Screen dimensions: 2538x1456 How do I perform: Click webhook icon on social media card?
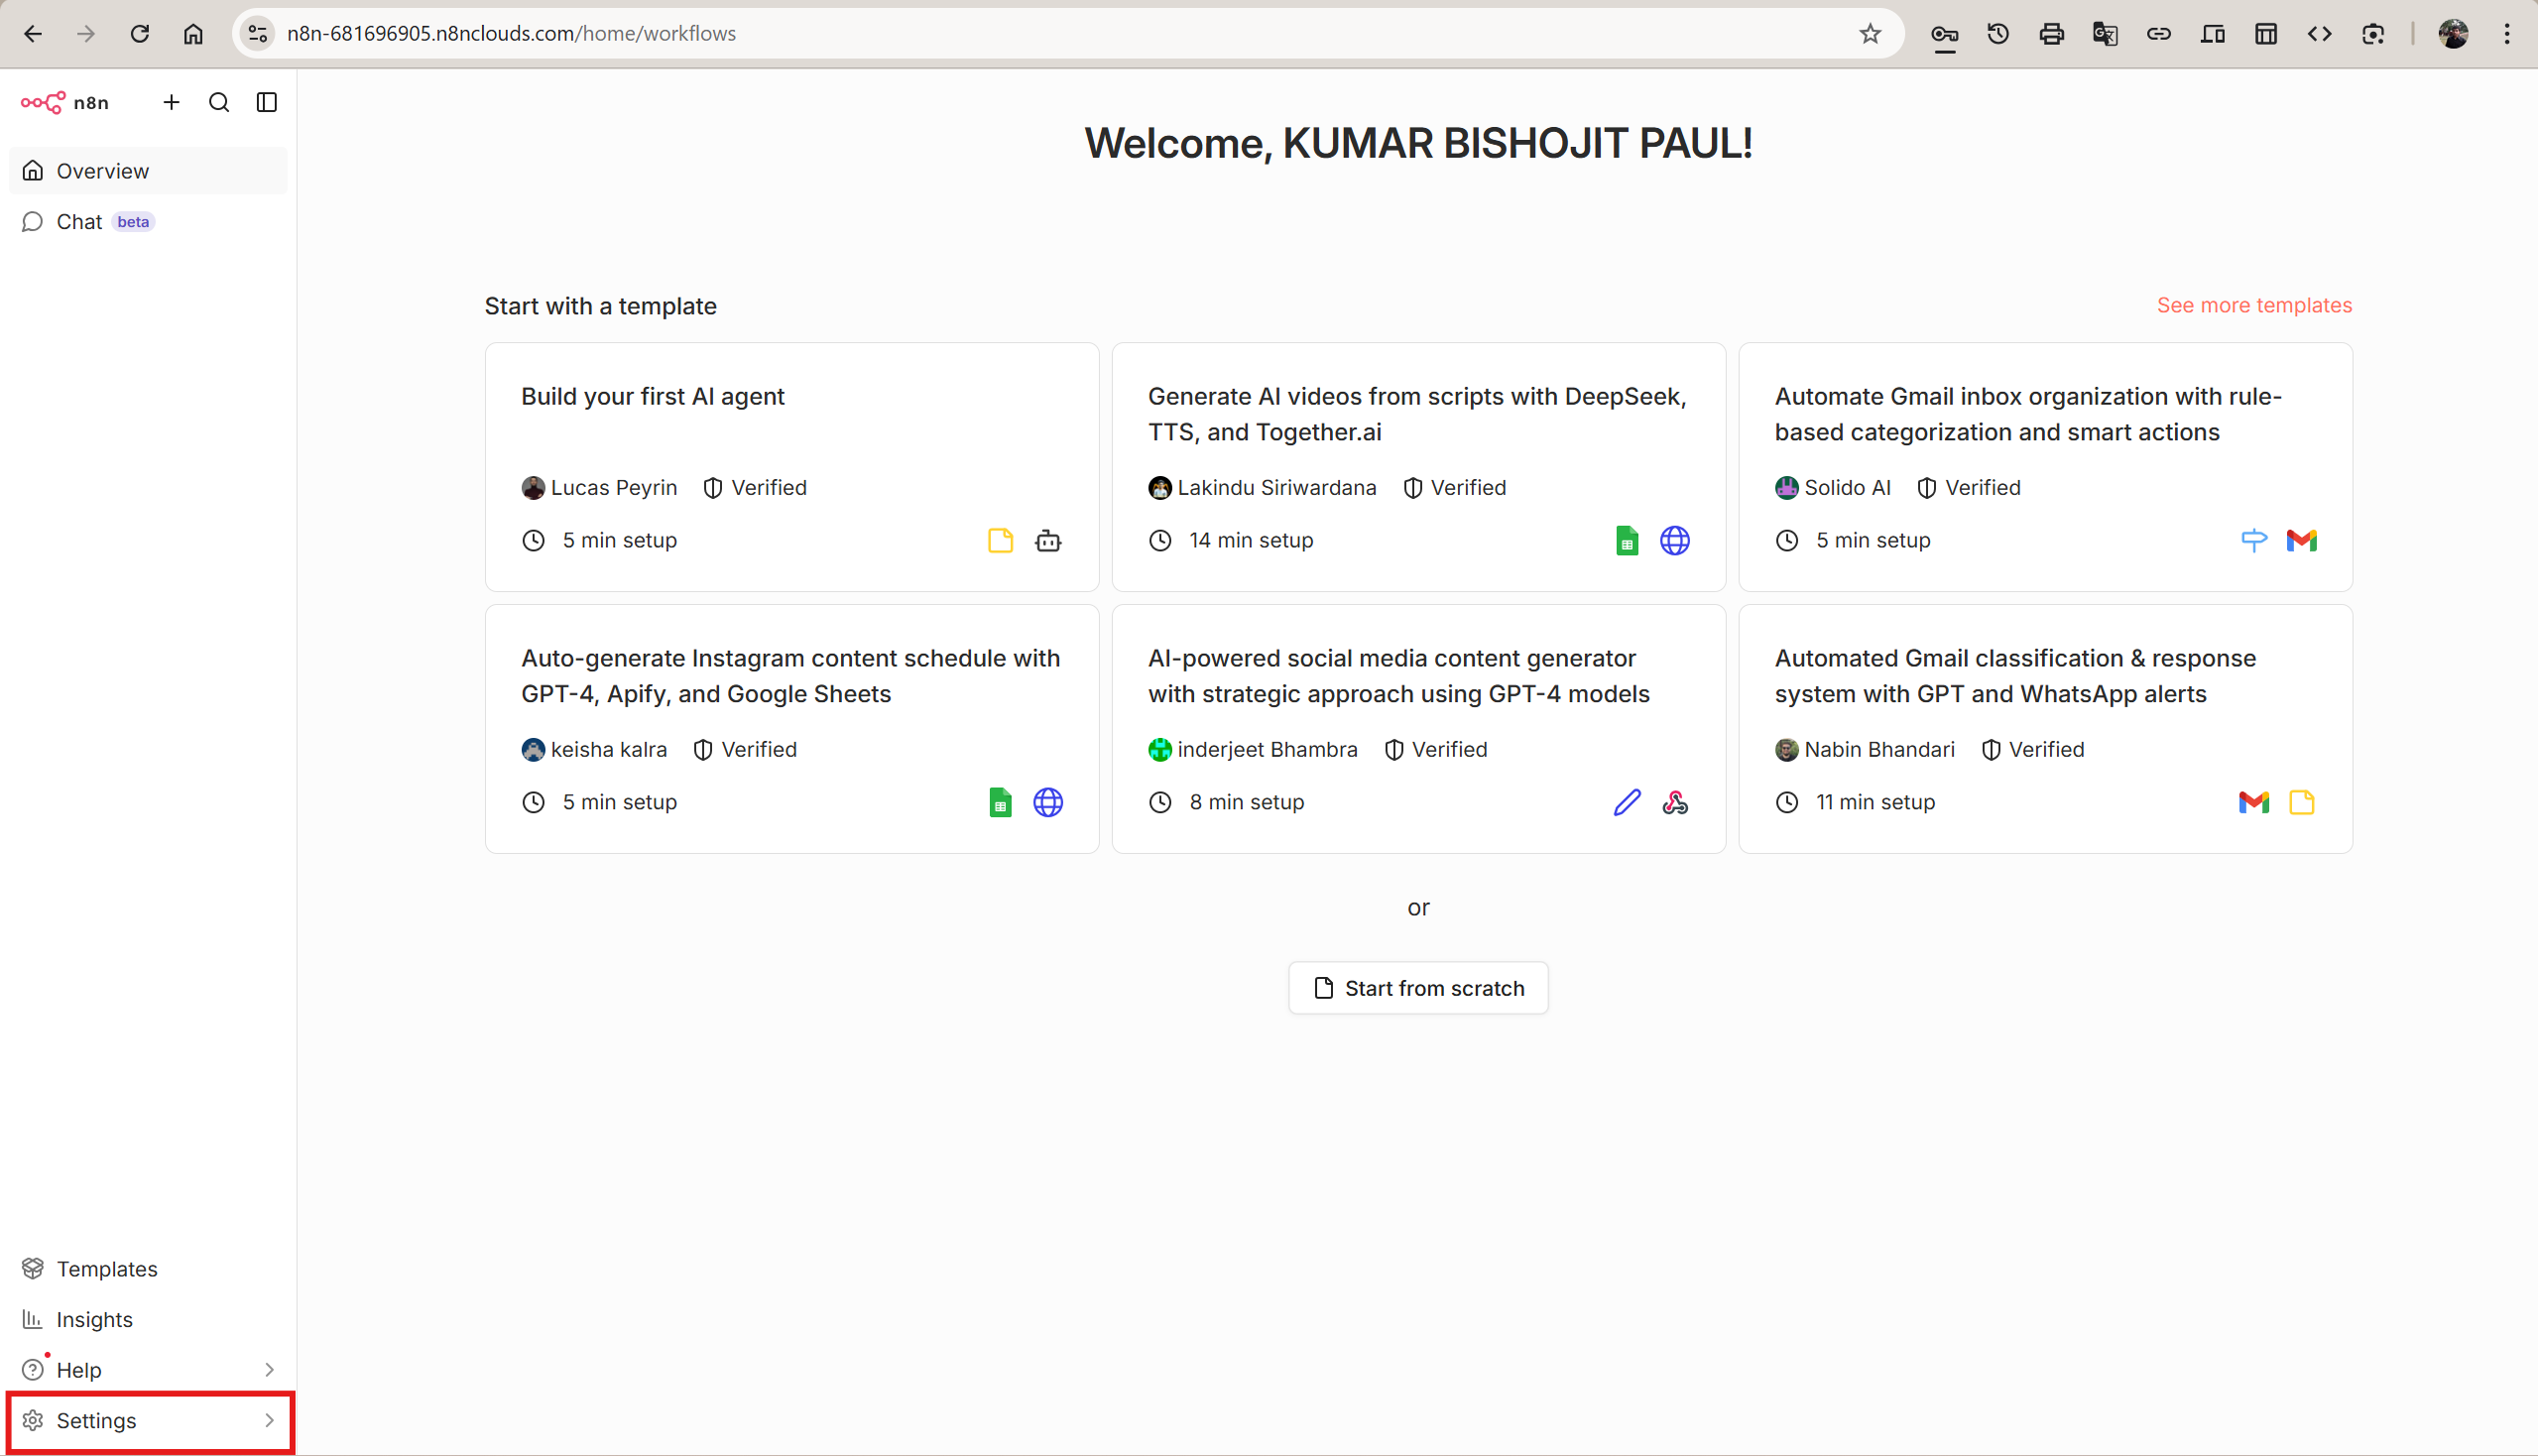(x=1675, y=803)
